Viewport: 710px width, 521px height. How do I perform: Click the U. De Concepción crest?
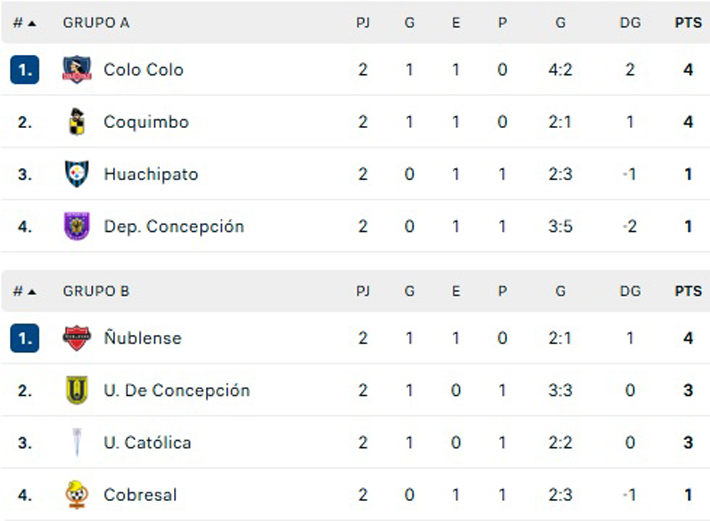[77, 390]
